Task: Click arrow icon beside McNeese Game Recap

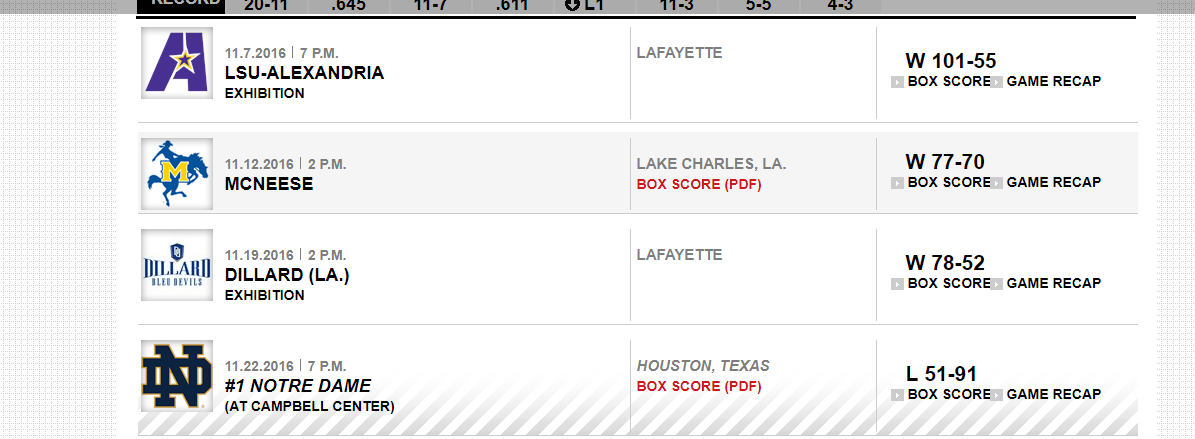Action: (996, 183)
